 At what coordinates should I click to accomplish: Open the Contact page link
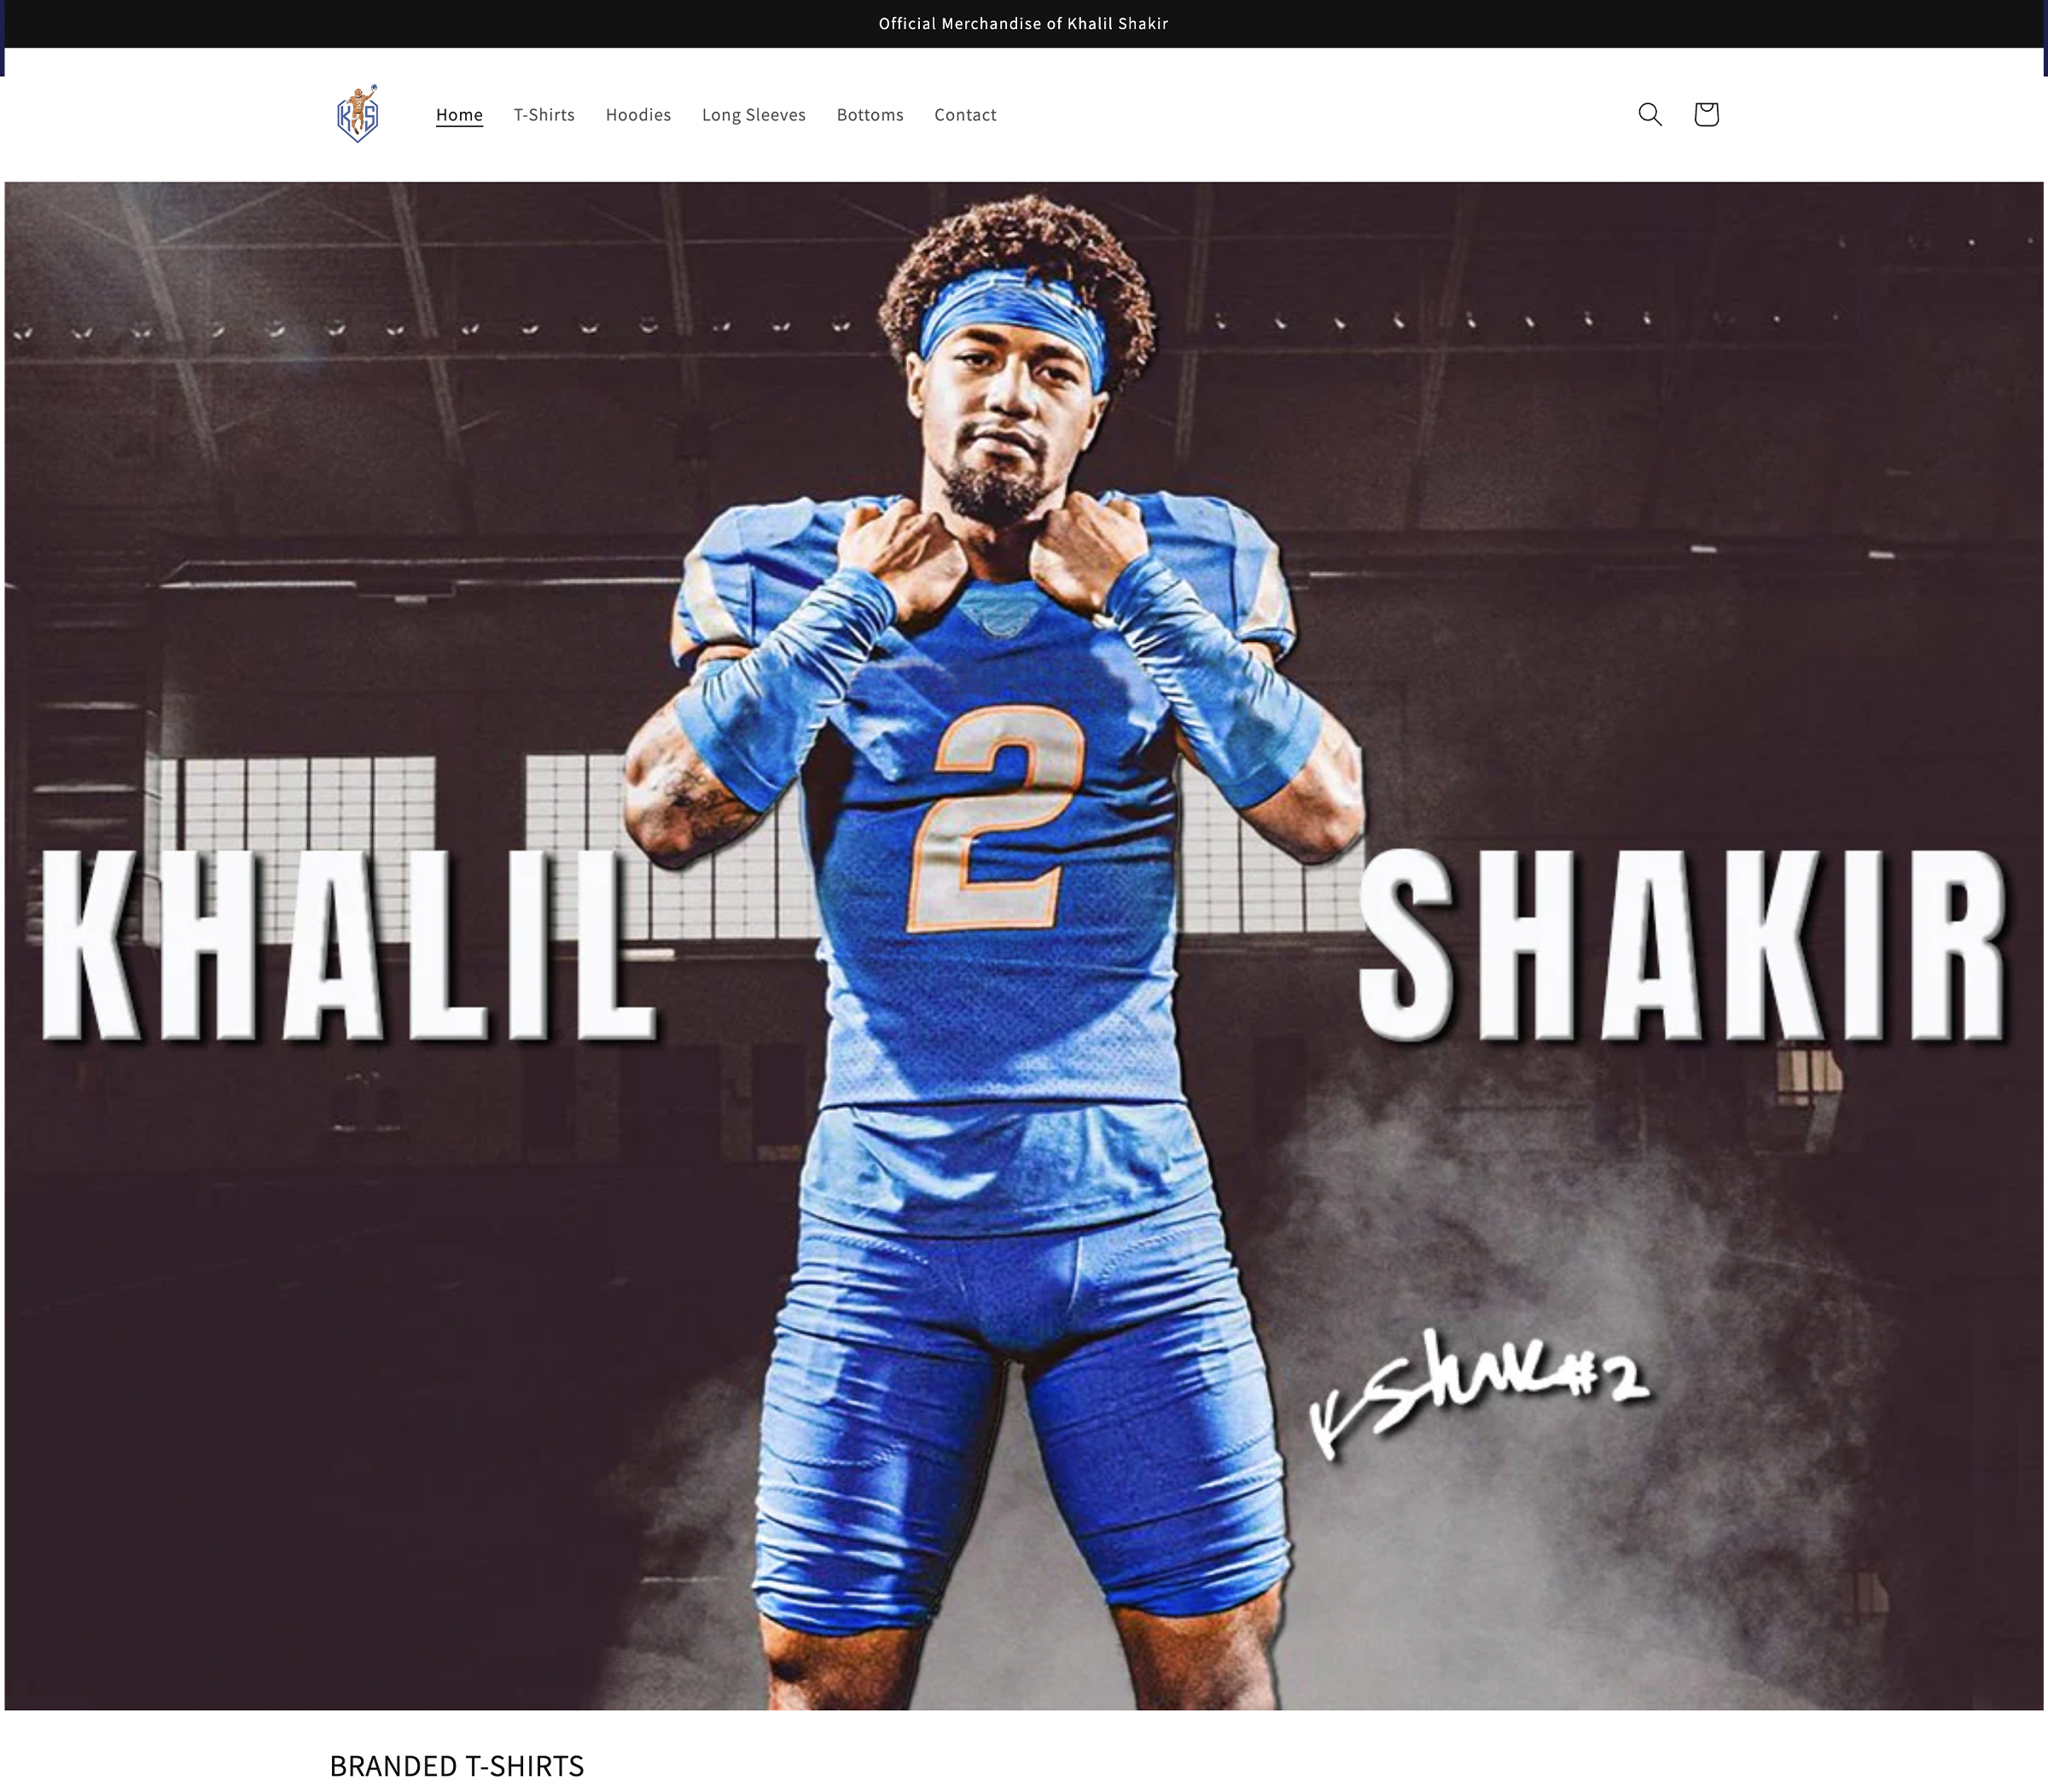[965, 115]
